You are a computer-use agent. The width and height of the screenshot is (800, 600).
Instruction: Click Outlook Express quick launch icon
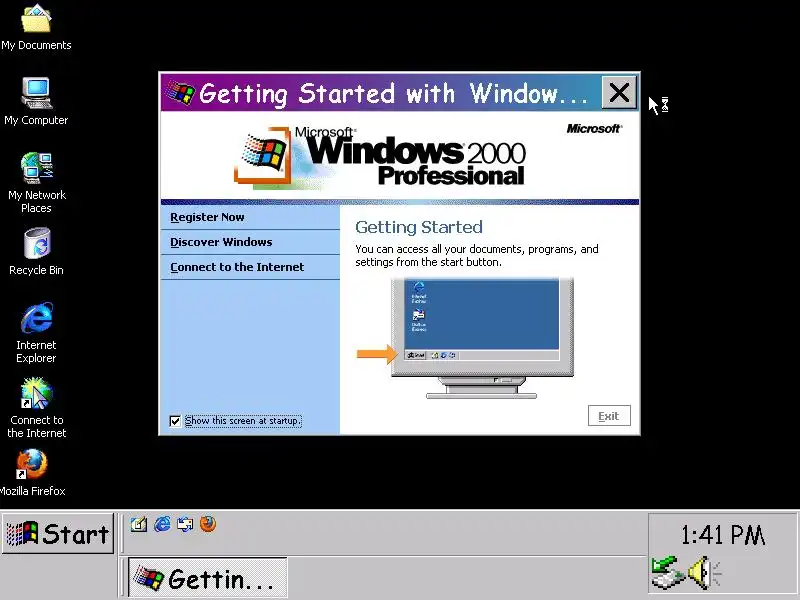185,524
